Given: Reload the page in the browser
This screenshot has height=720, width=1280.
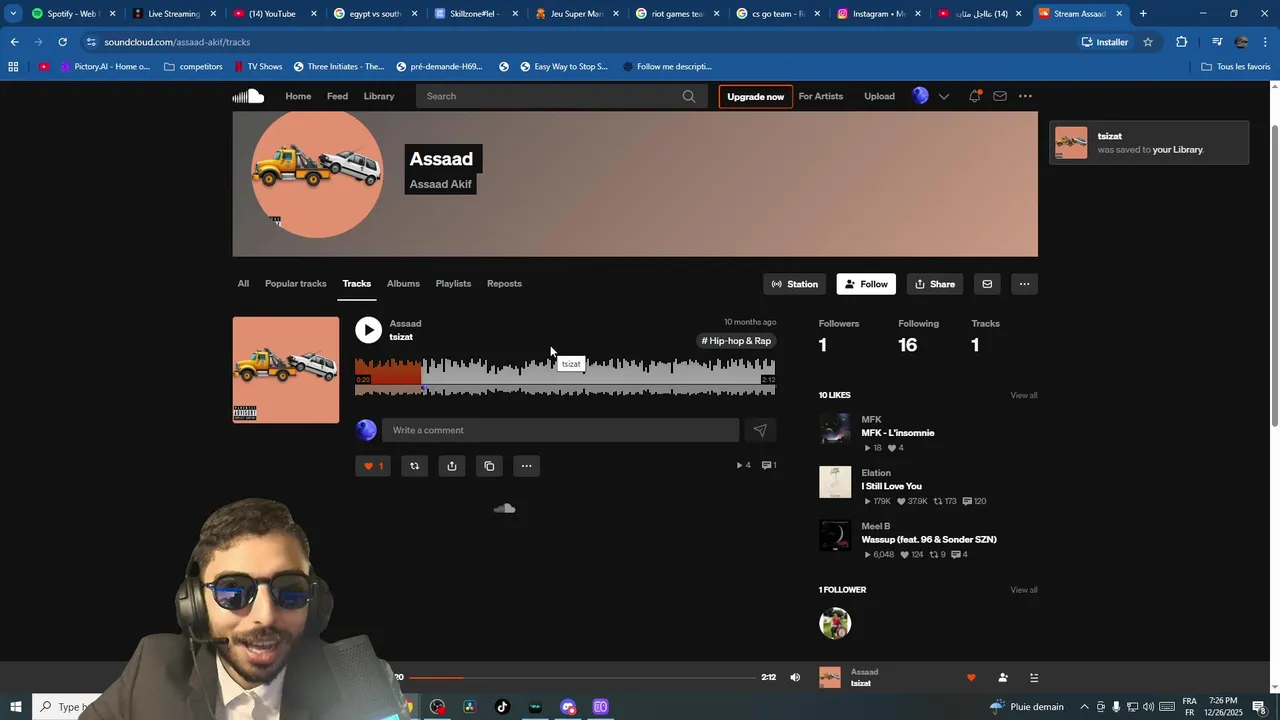Looking at the screenshot, I should coord(62,42).
